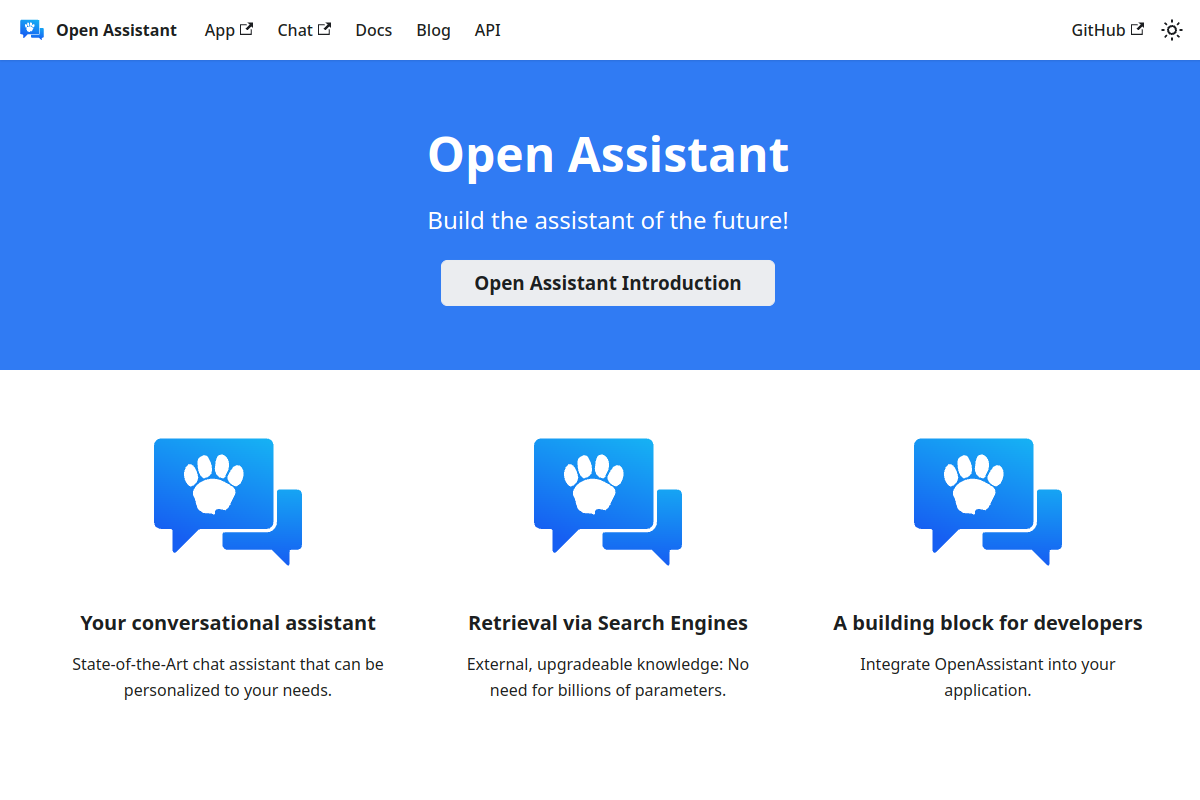This screenshot has width=1200, height=800.
Task: Open the Blog section
Action: point(433,30)
